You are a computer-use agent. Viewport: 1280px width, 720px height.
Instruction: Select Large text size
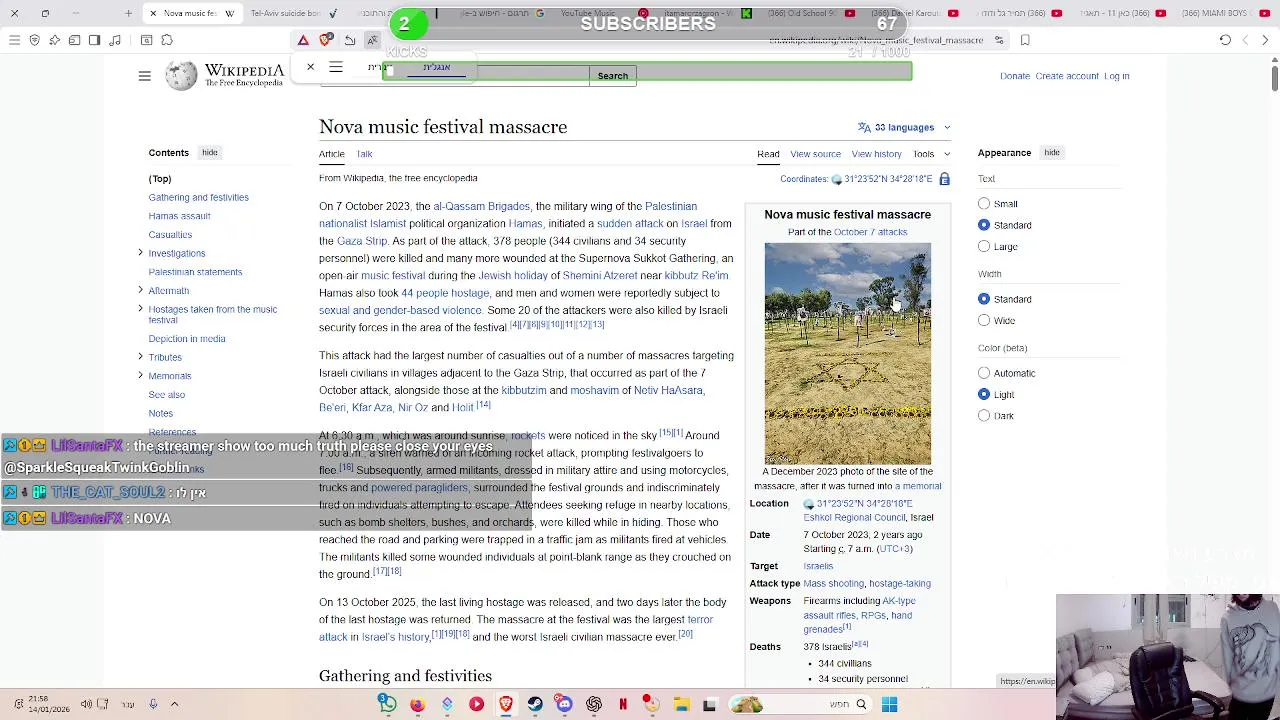984,246
